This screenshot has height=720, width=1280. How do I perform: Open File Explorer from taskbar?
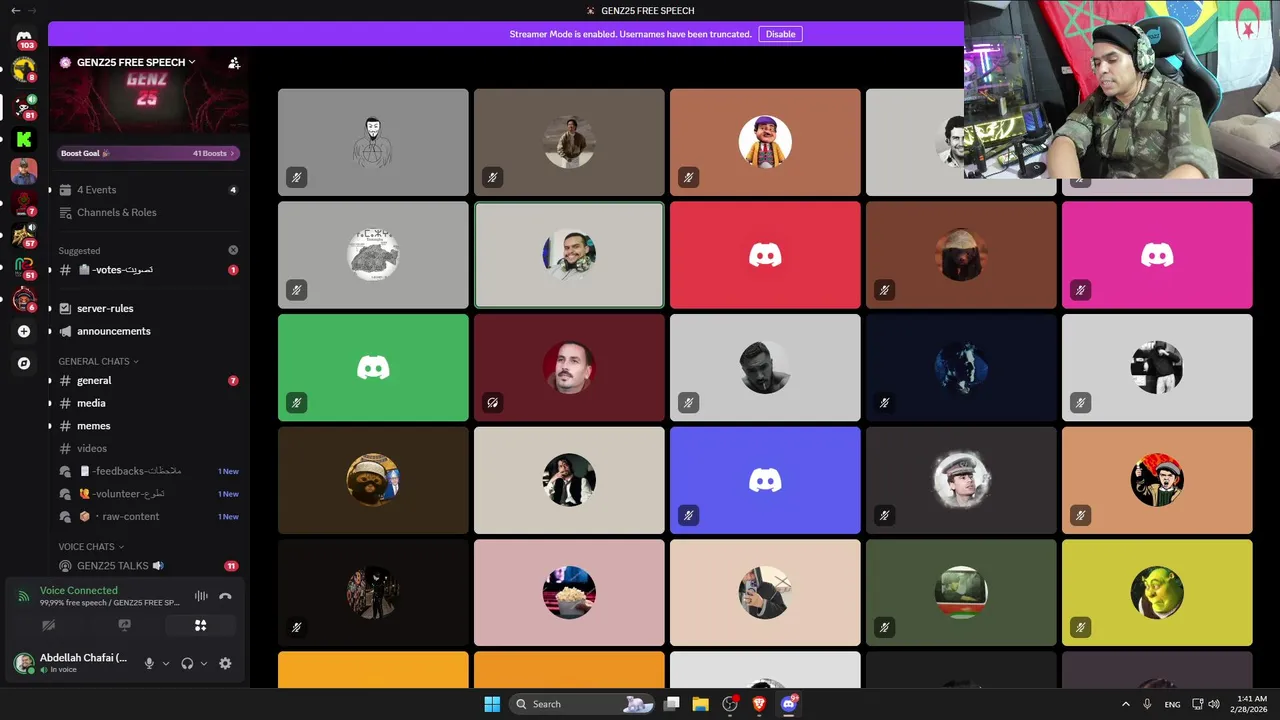click(701, 704)
